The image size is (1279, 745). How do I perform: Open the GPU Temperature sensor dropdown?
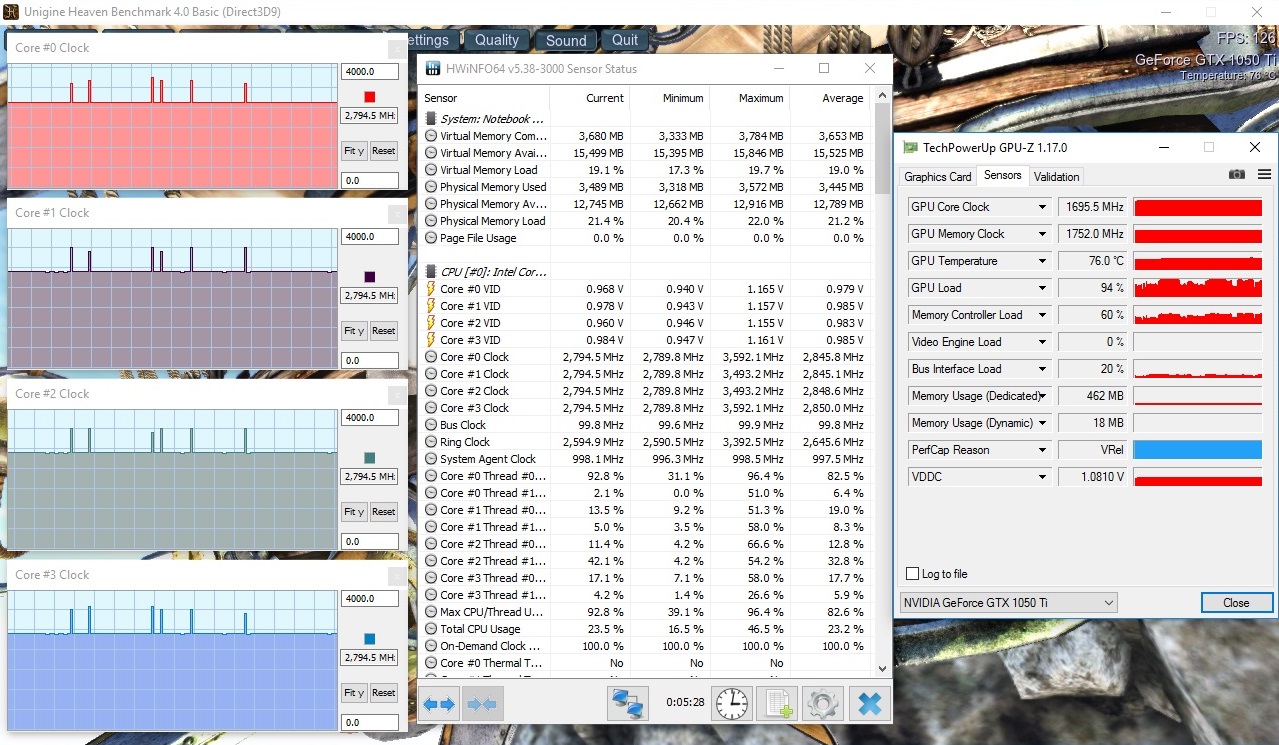coord(1042,261)
